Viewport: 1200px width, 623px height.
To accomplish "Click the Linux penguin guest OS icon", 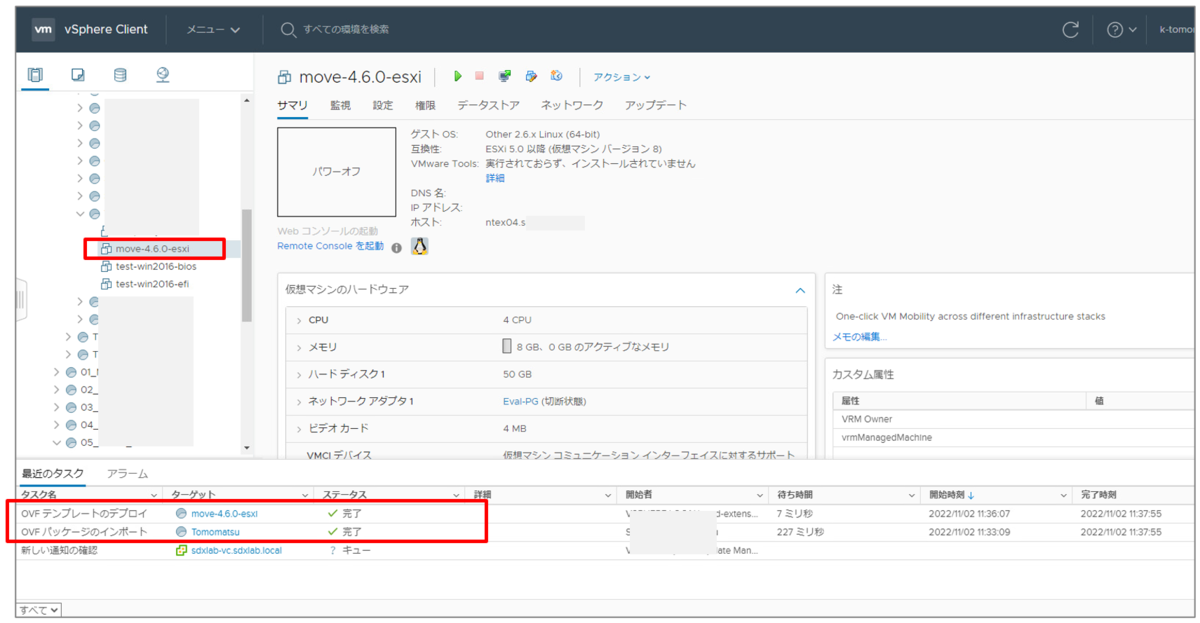I will (420, 246).
